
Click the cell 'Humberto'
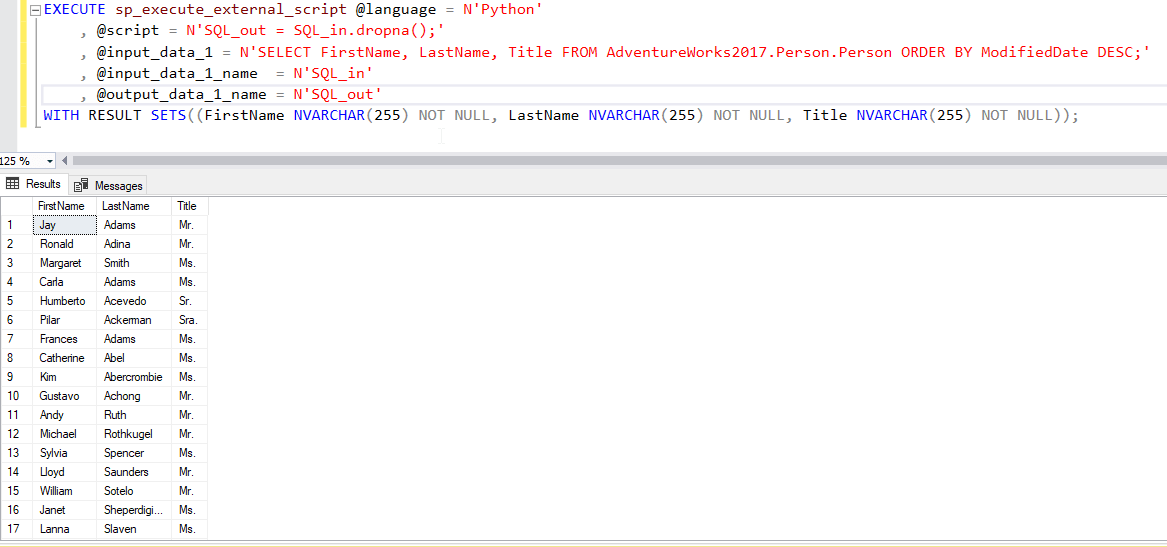tap(65, 301)
